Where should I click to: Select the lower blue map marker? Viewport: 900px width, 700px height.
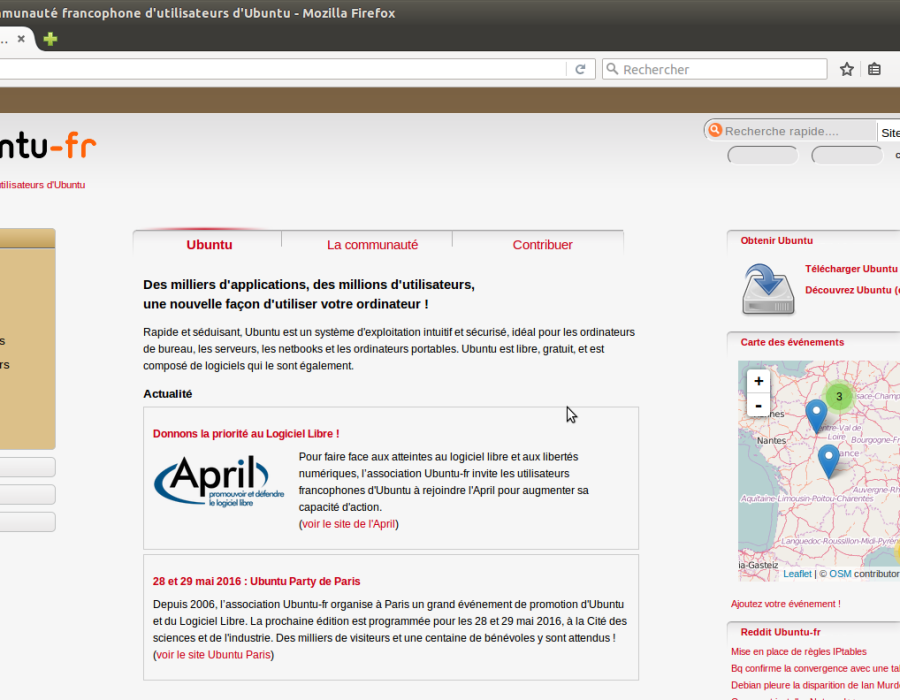click(828, 461)
